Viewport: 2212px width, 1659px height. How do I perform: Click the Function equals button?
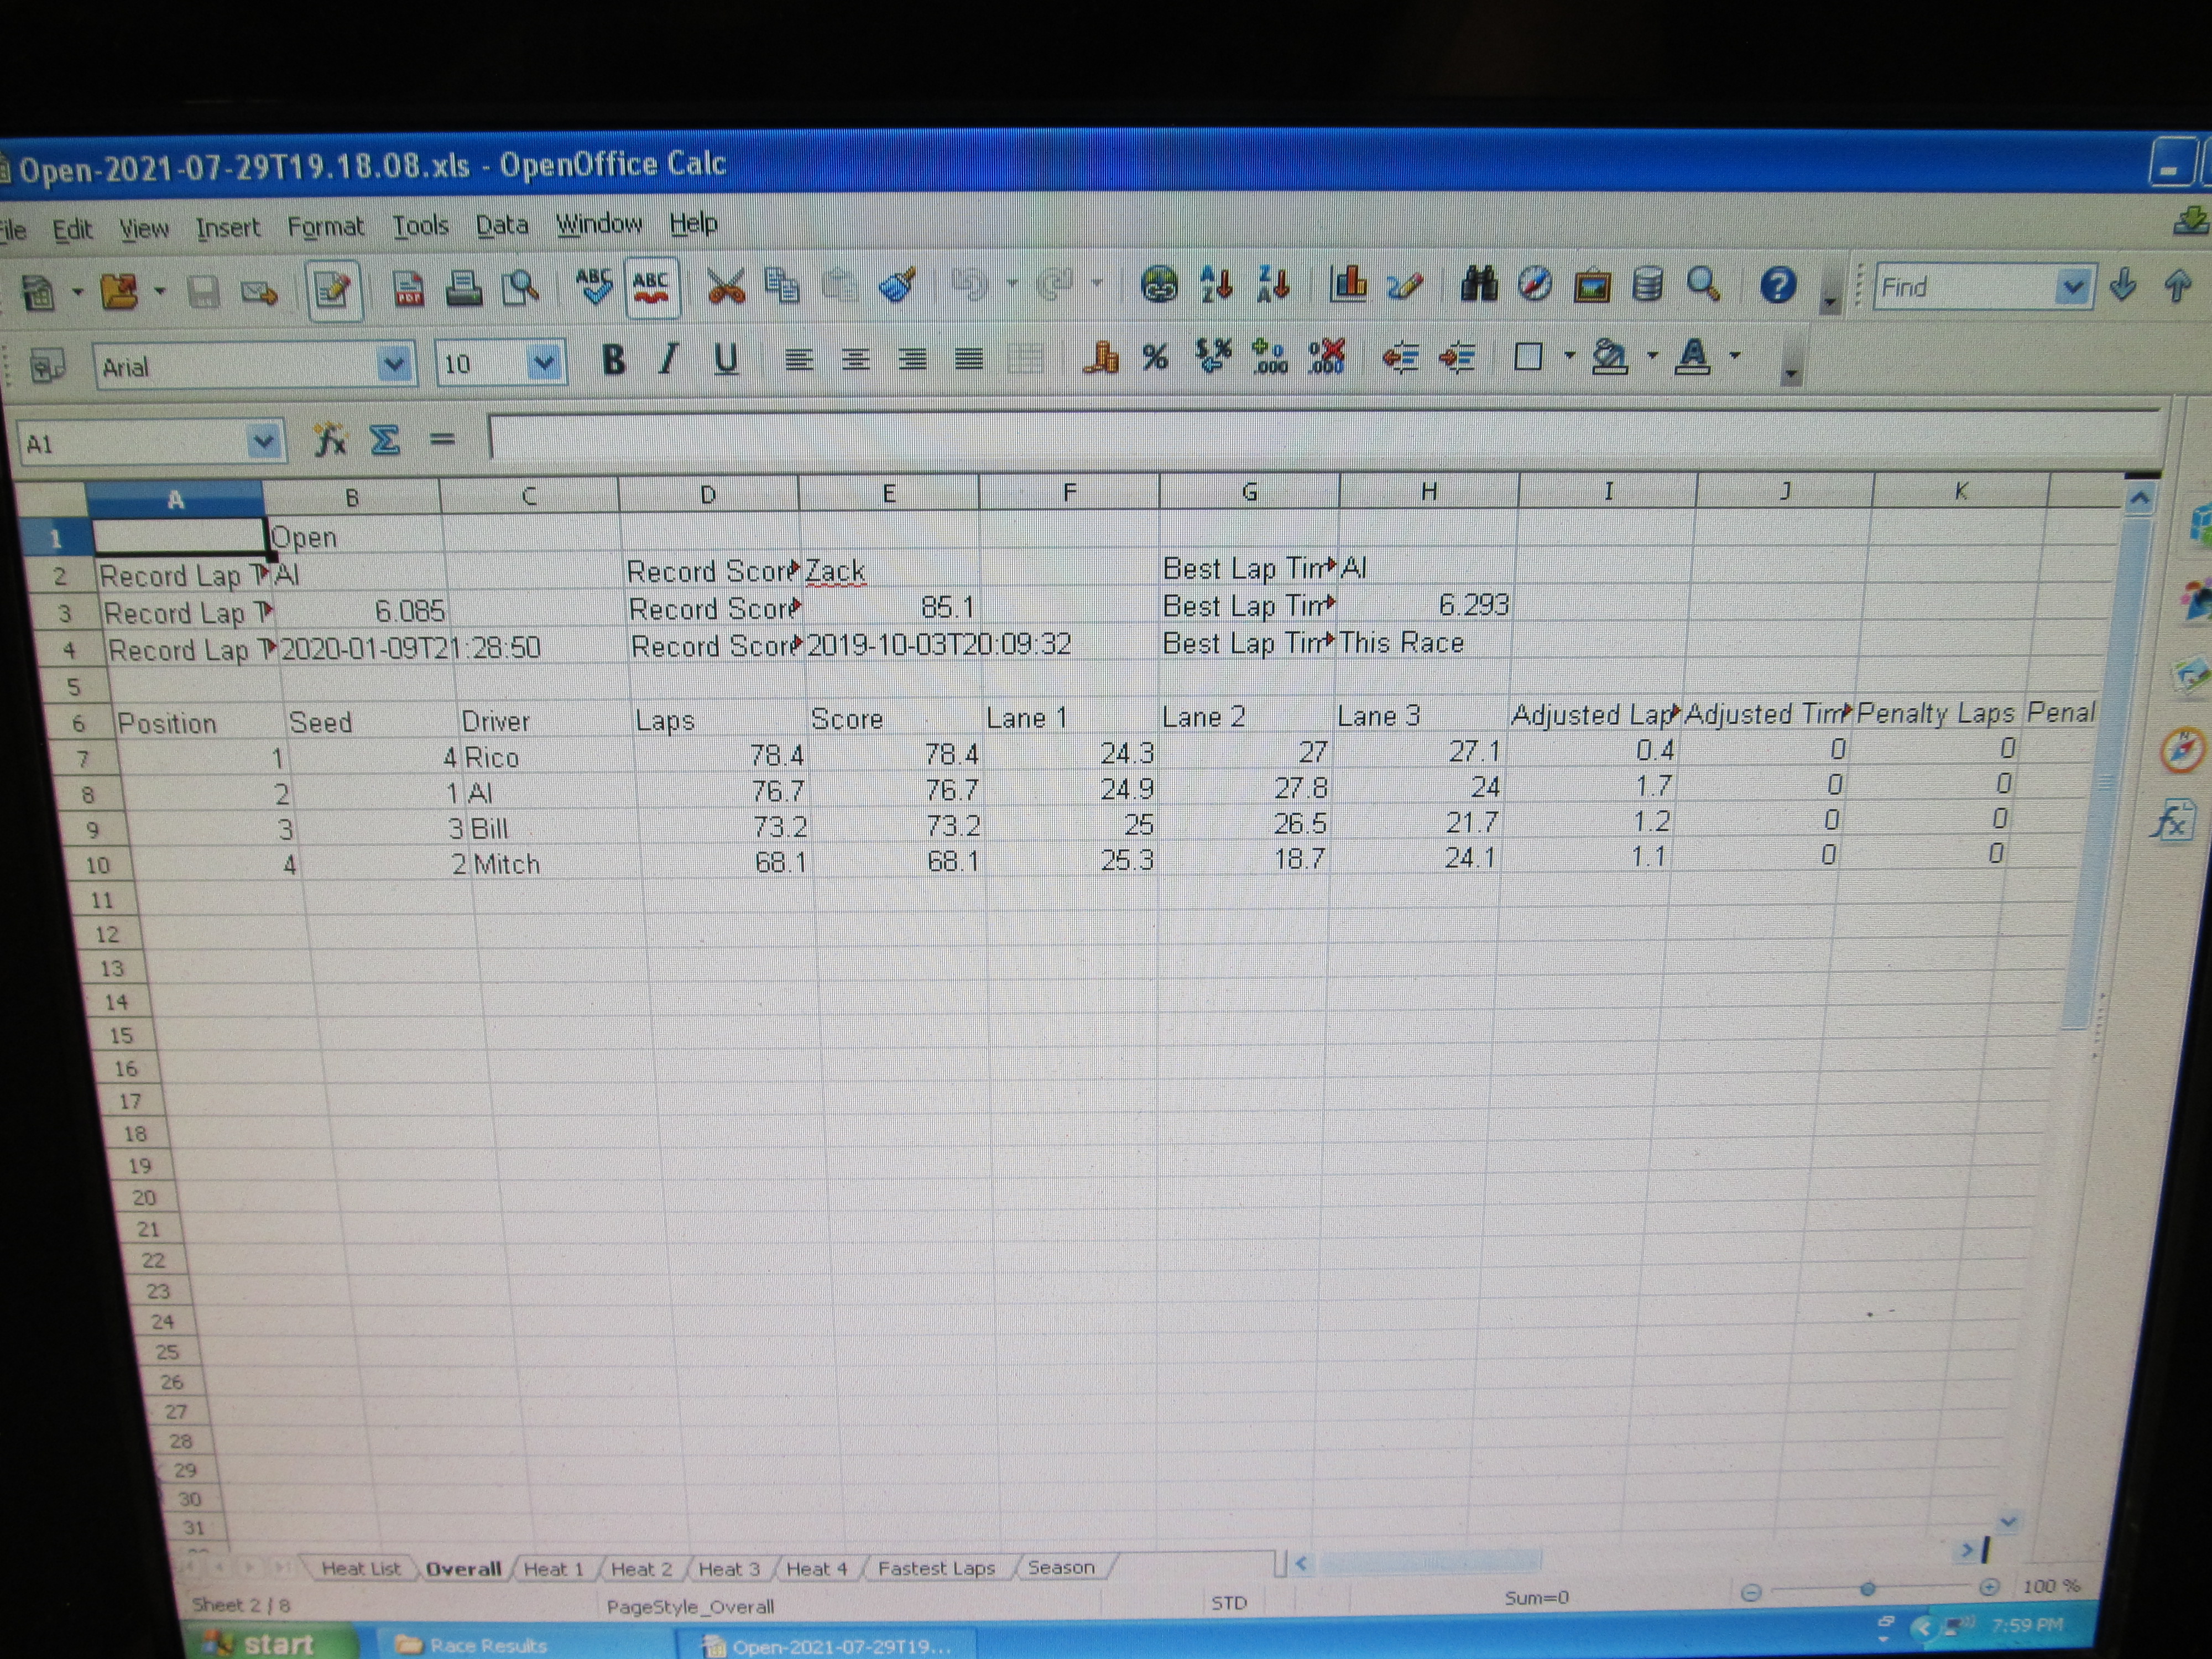[x=442, y=439]
